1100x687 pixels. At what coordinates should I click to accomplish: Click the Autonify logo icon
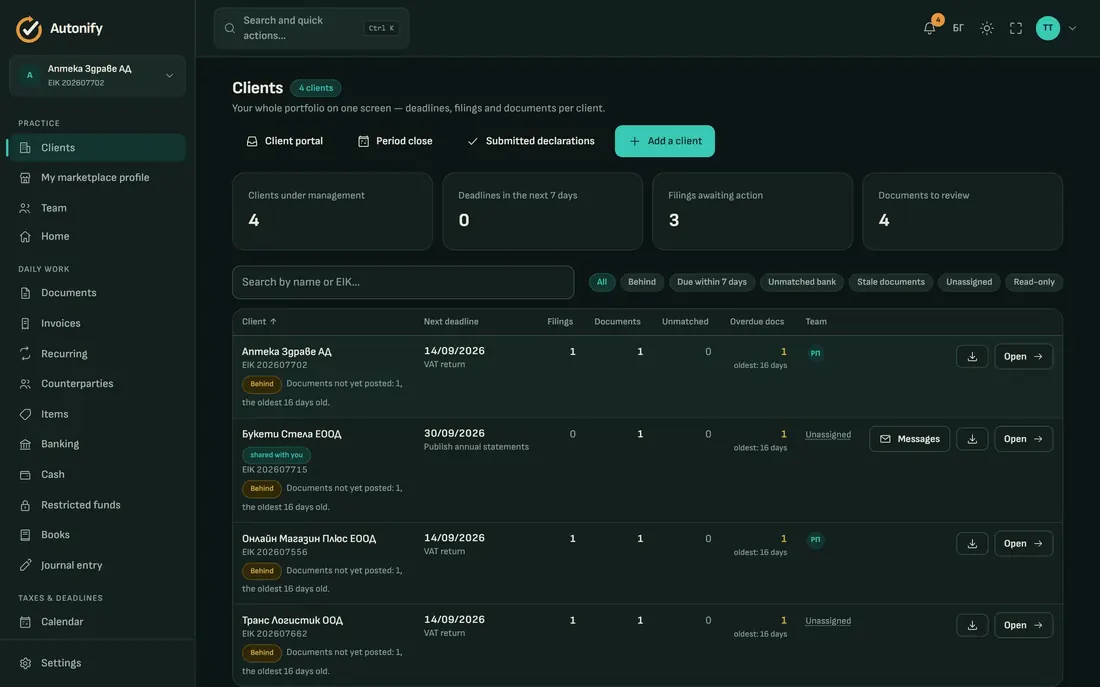click(x=29, y=29)
